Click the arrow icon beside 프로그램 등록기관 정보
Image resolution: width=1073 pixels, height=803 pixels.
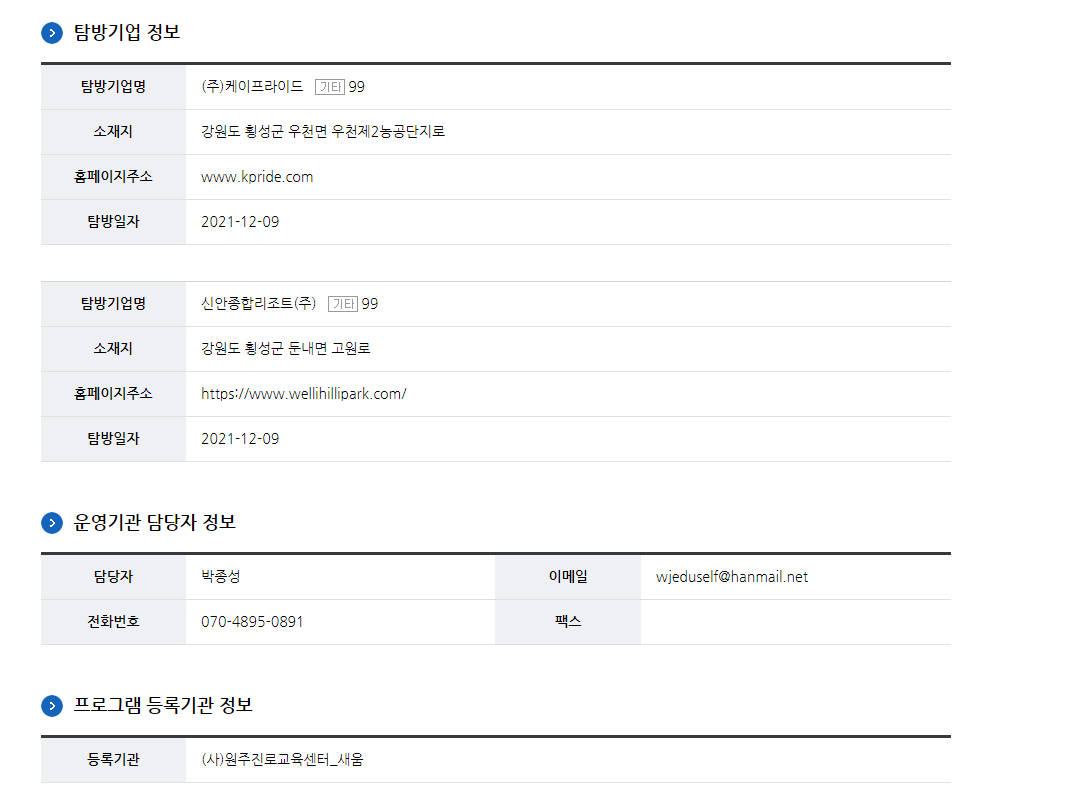(52, 706)
